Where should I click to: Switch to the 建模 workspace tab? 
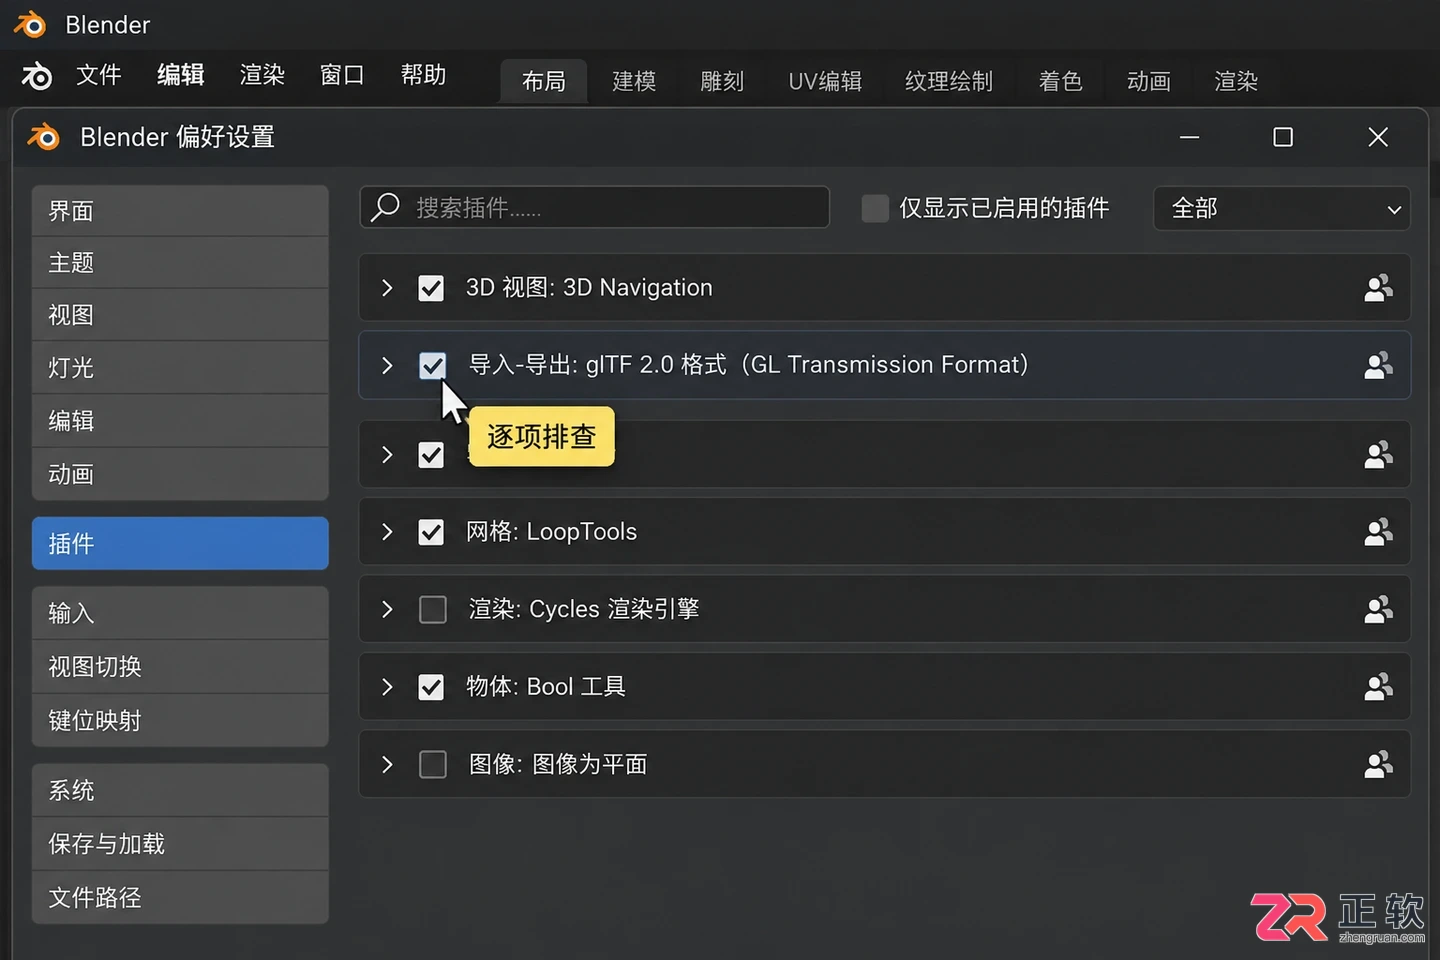point(634,81)
